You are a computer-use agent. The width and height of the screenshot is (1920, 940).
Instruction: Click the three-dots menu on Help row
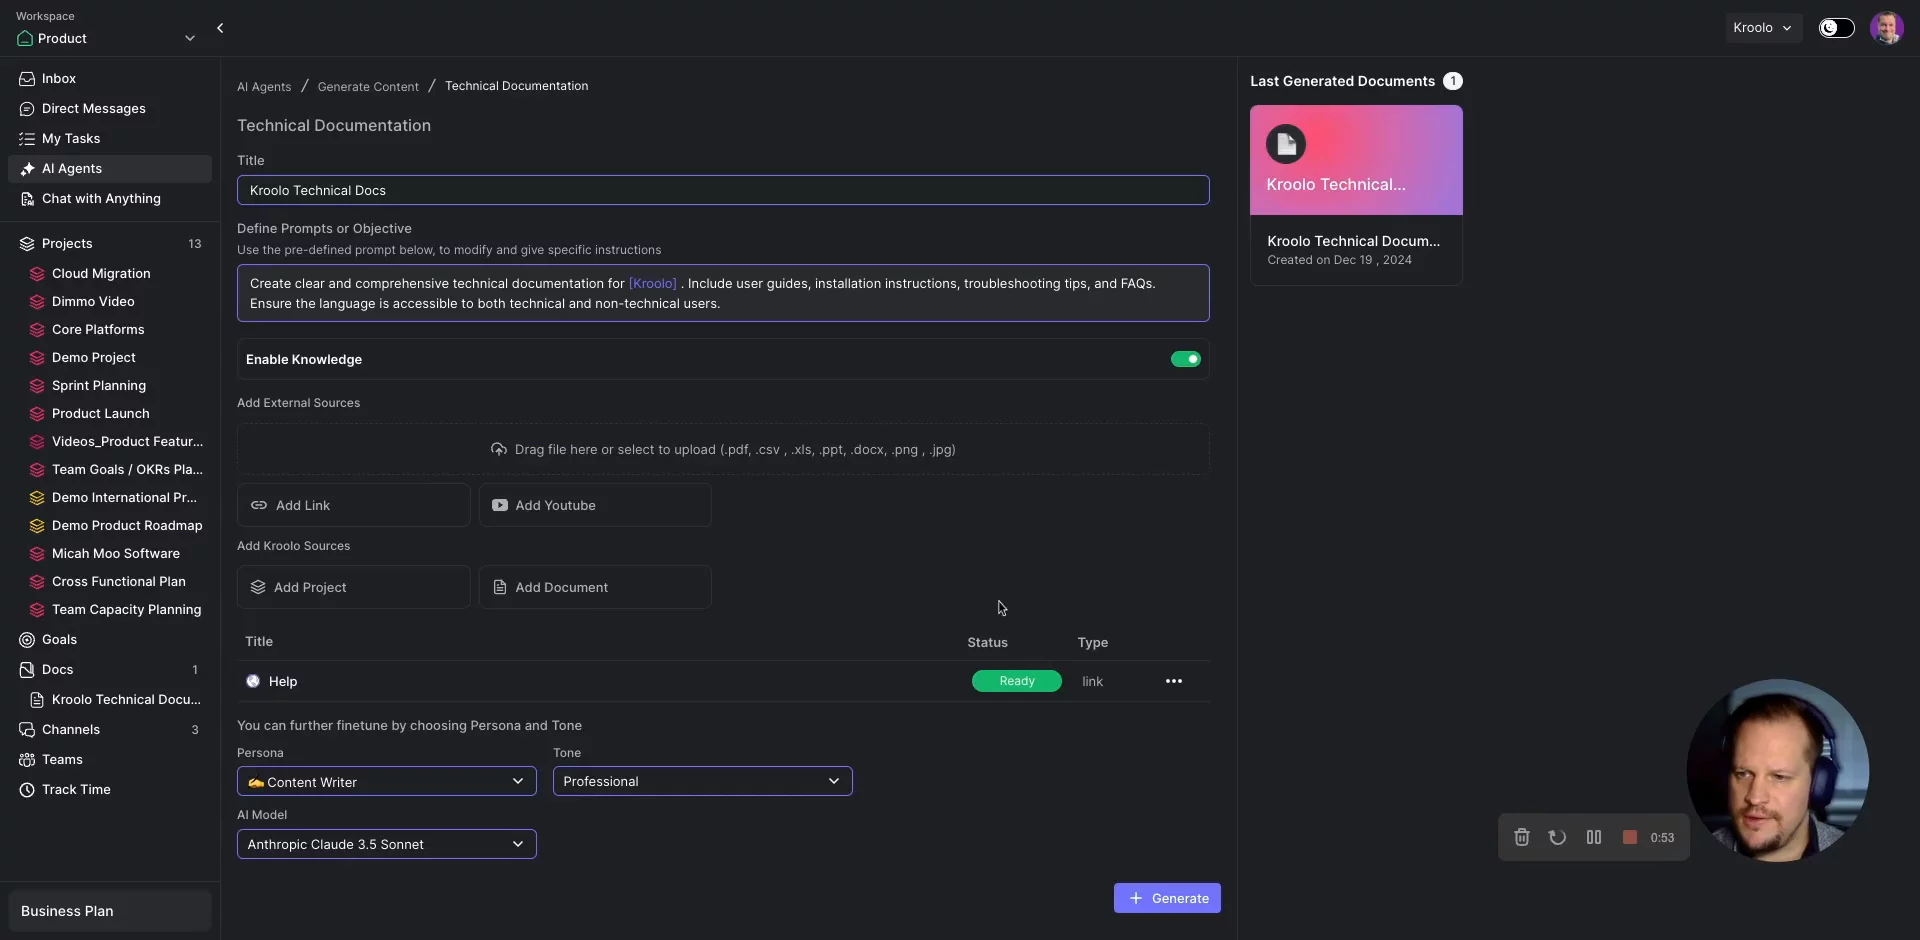tap(1173, 681)
